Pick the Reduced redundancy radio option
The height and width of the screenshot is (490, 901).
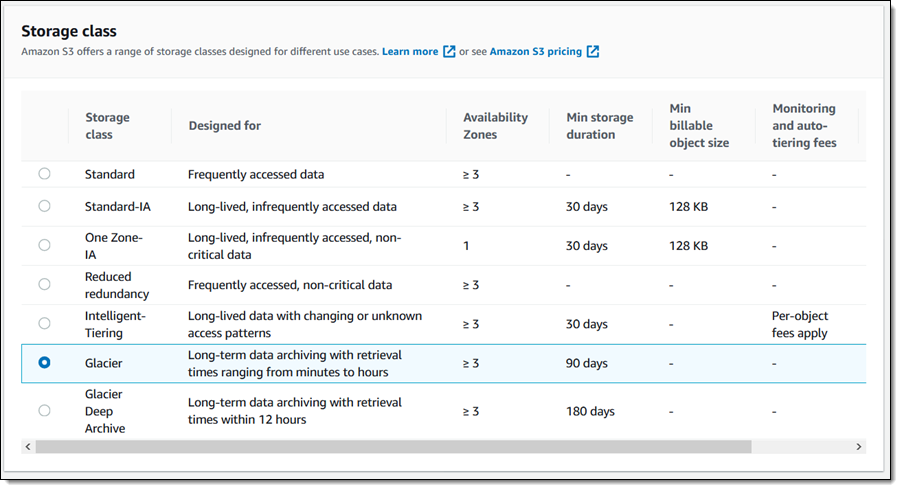click(44, 284)
